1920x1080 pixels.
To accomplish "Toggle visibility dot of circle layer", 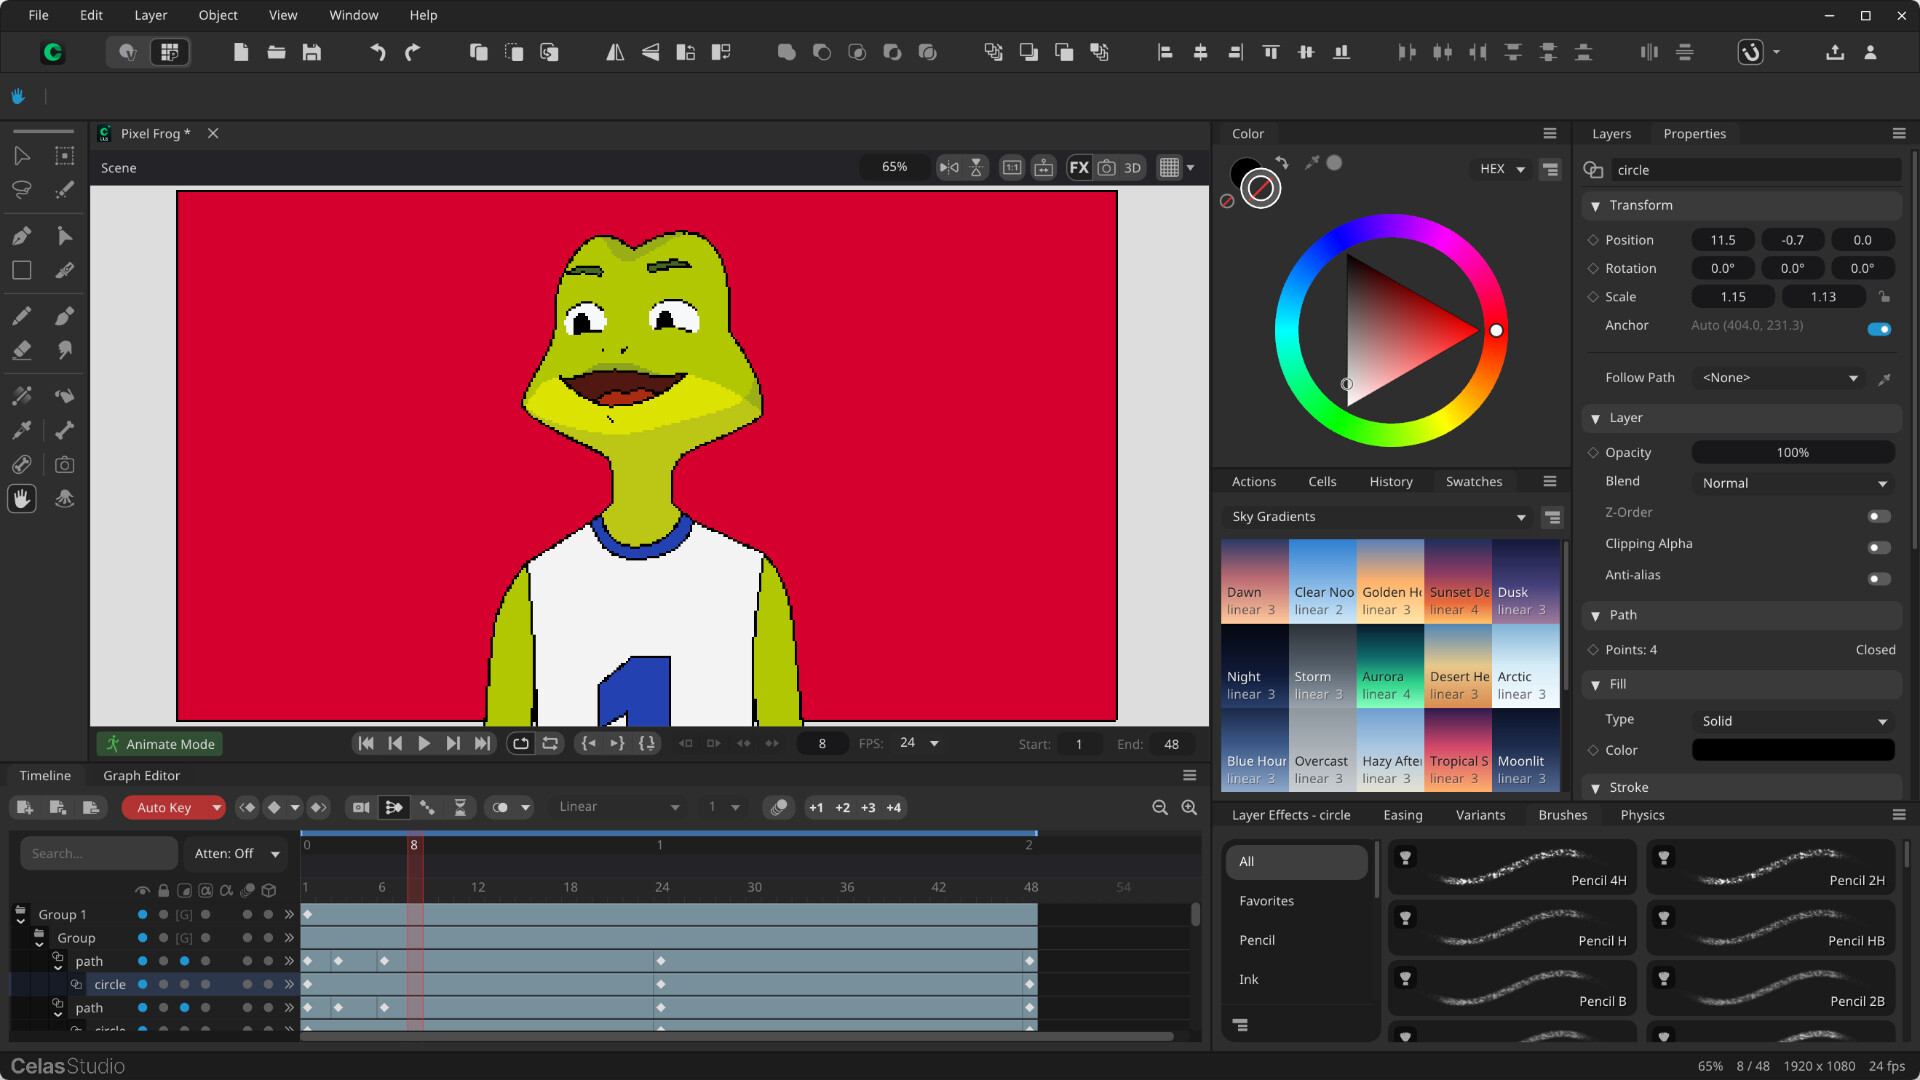I will (142, 984).
